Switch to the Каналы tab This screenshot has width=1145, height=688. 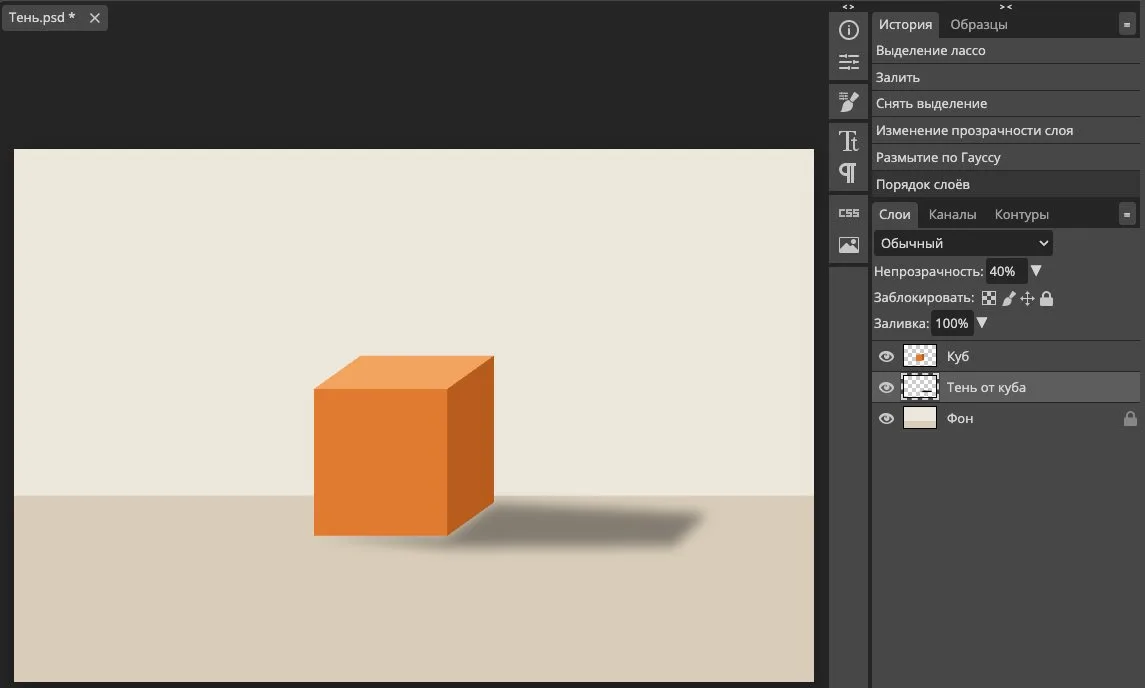pos(952,214)
